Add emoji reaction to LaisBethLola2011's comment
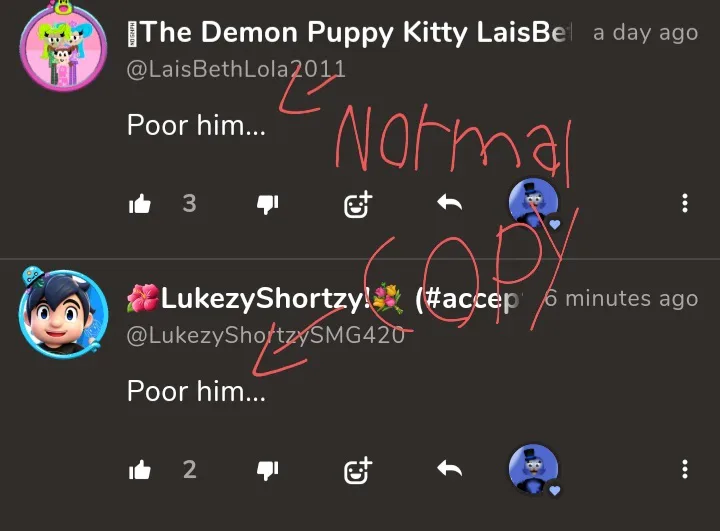Screen dimensions: 720x531 358,204
